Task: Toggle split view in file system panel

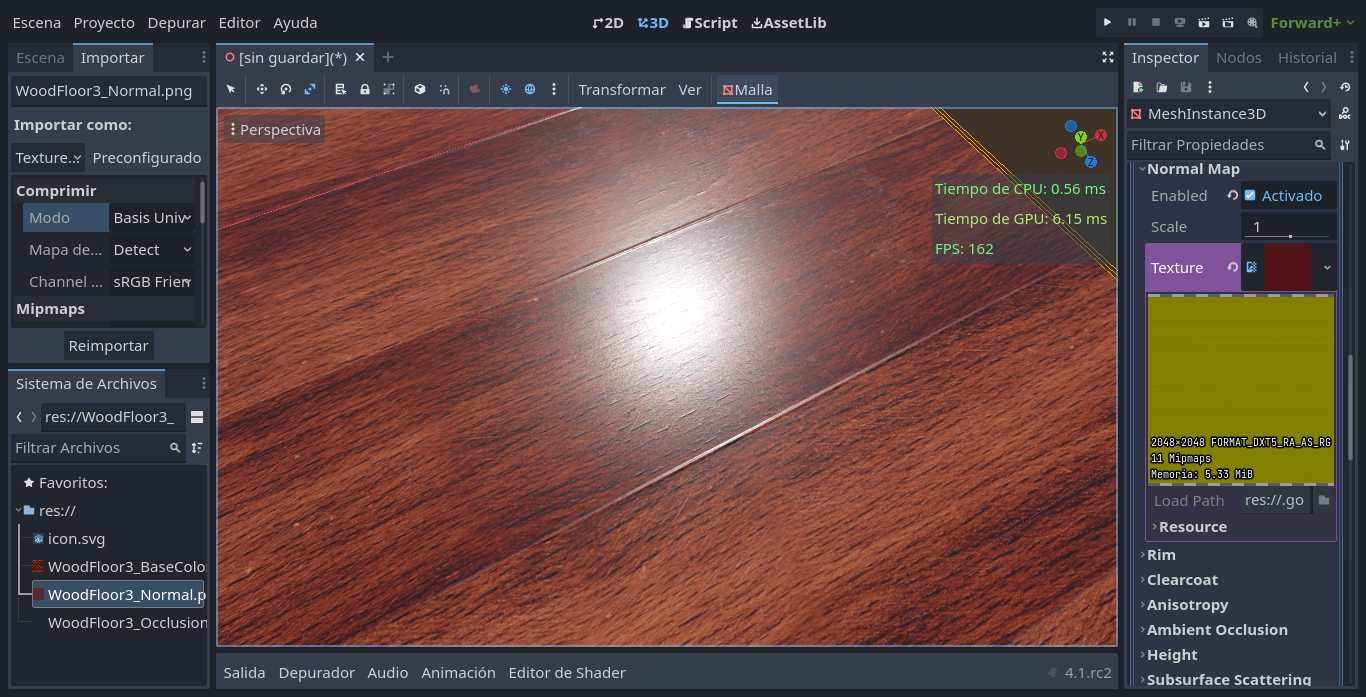Action: [197, 417]
